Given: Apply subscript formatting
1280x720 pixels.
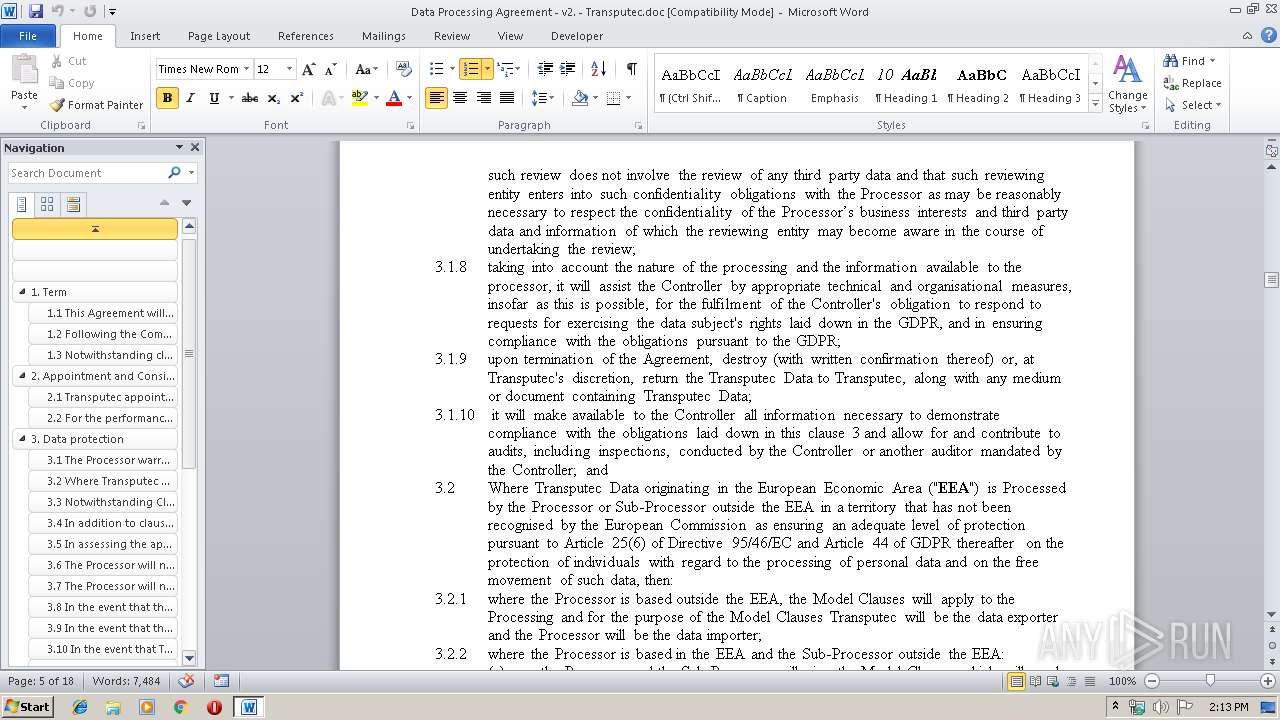Looking at the screenshot, I should [x=274, y=98].
